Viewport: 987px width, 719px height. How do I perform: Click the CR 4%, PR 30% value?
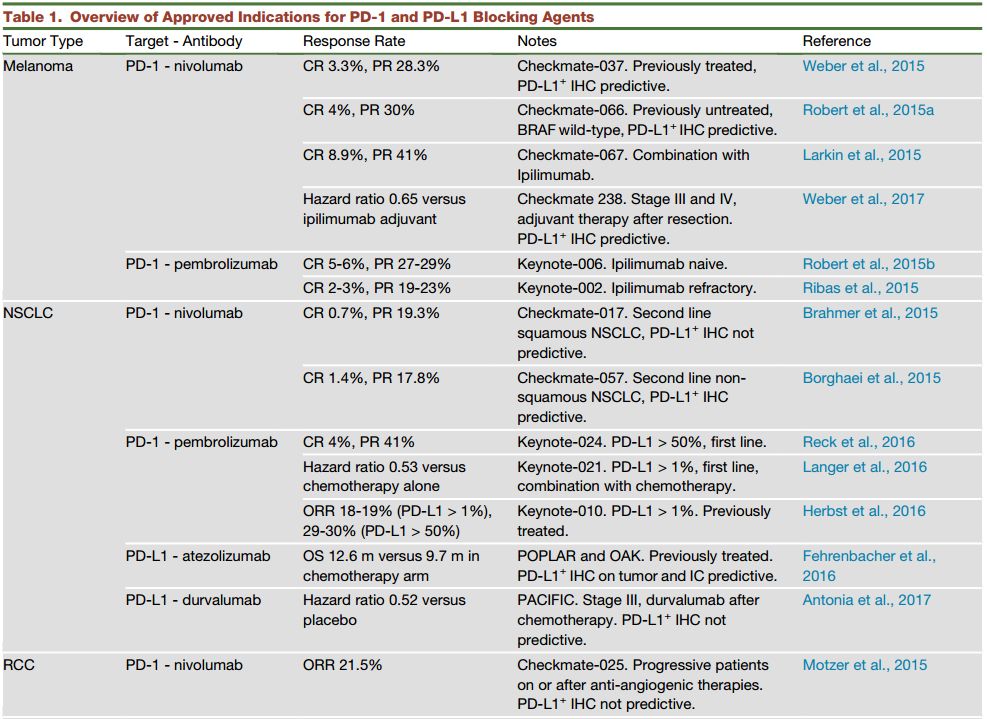click(358, 110)
